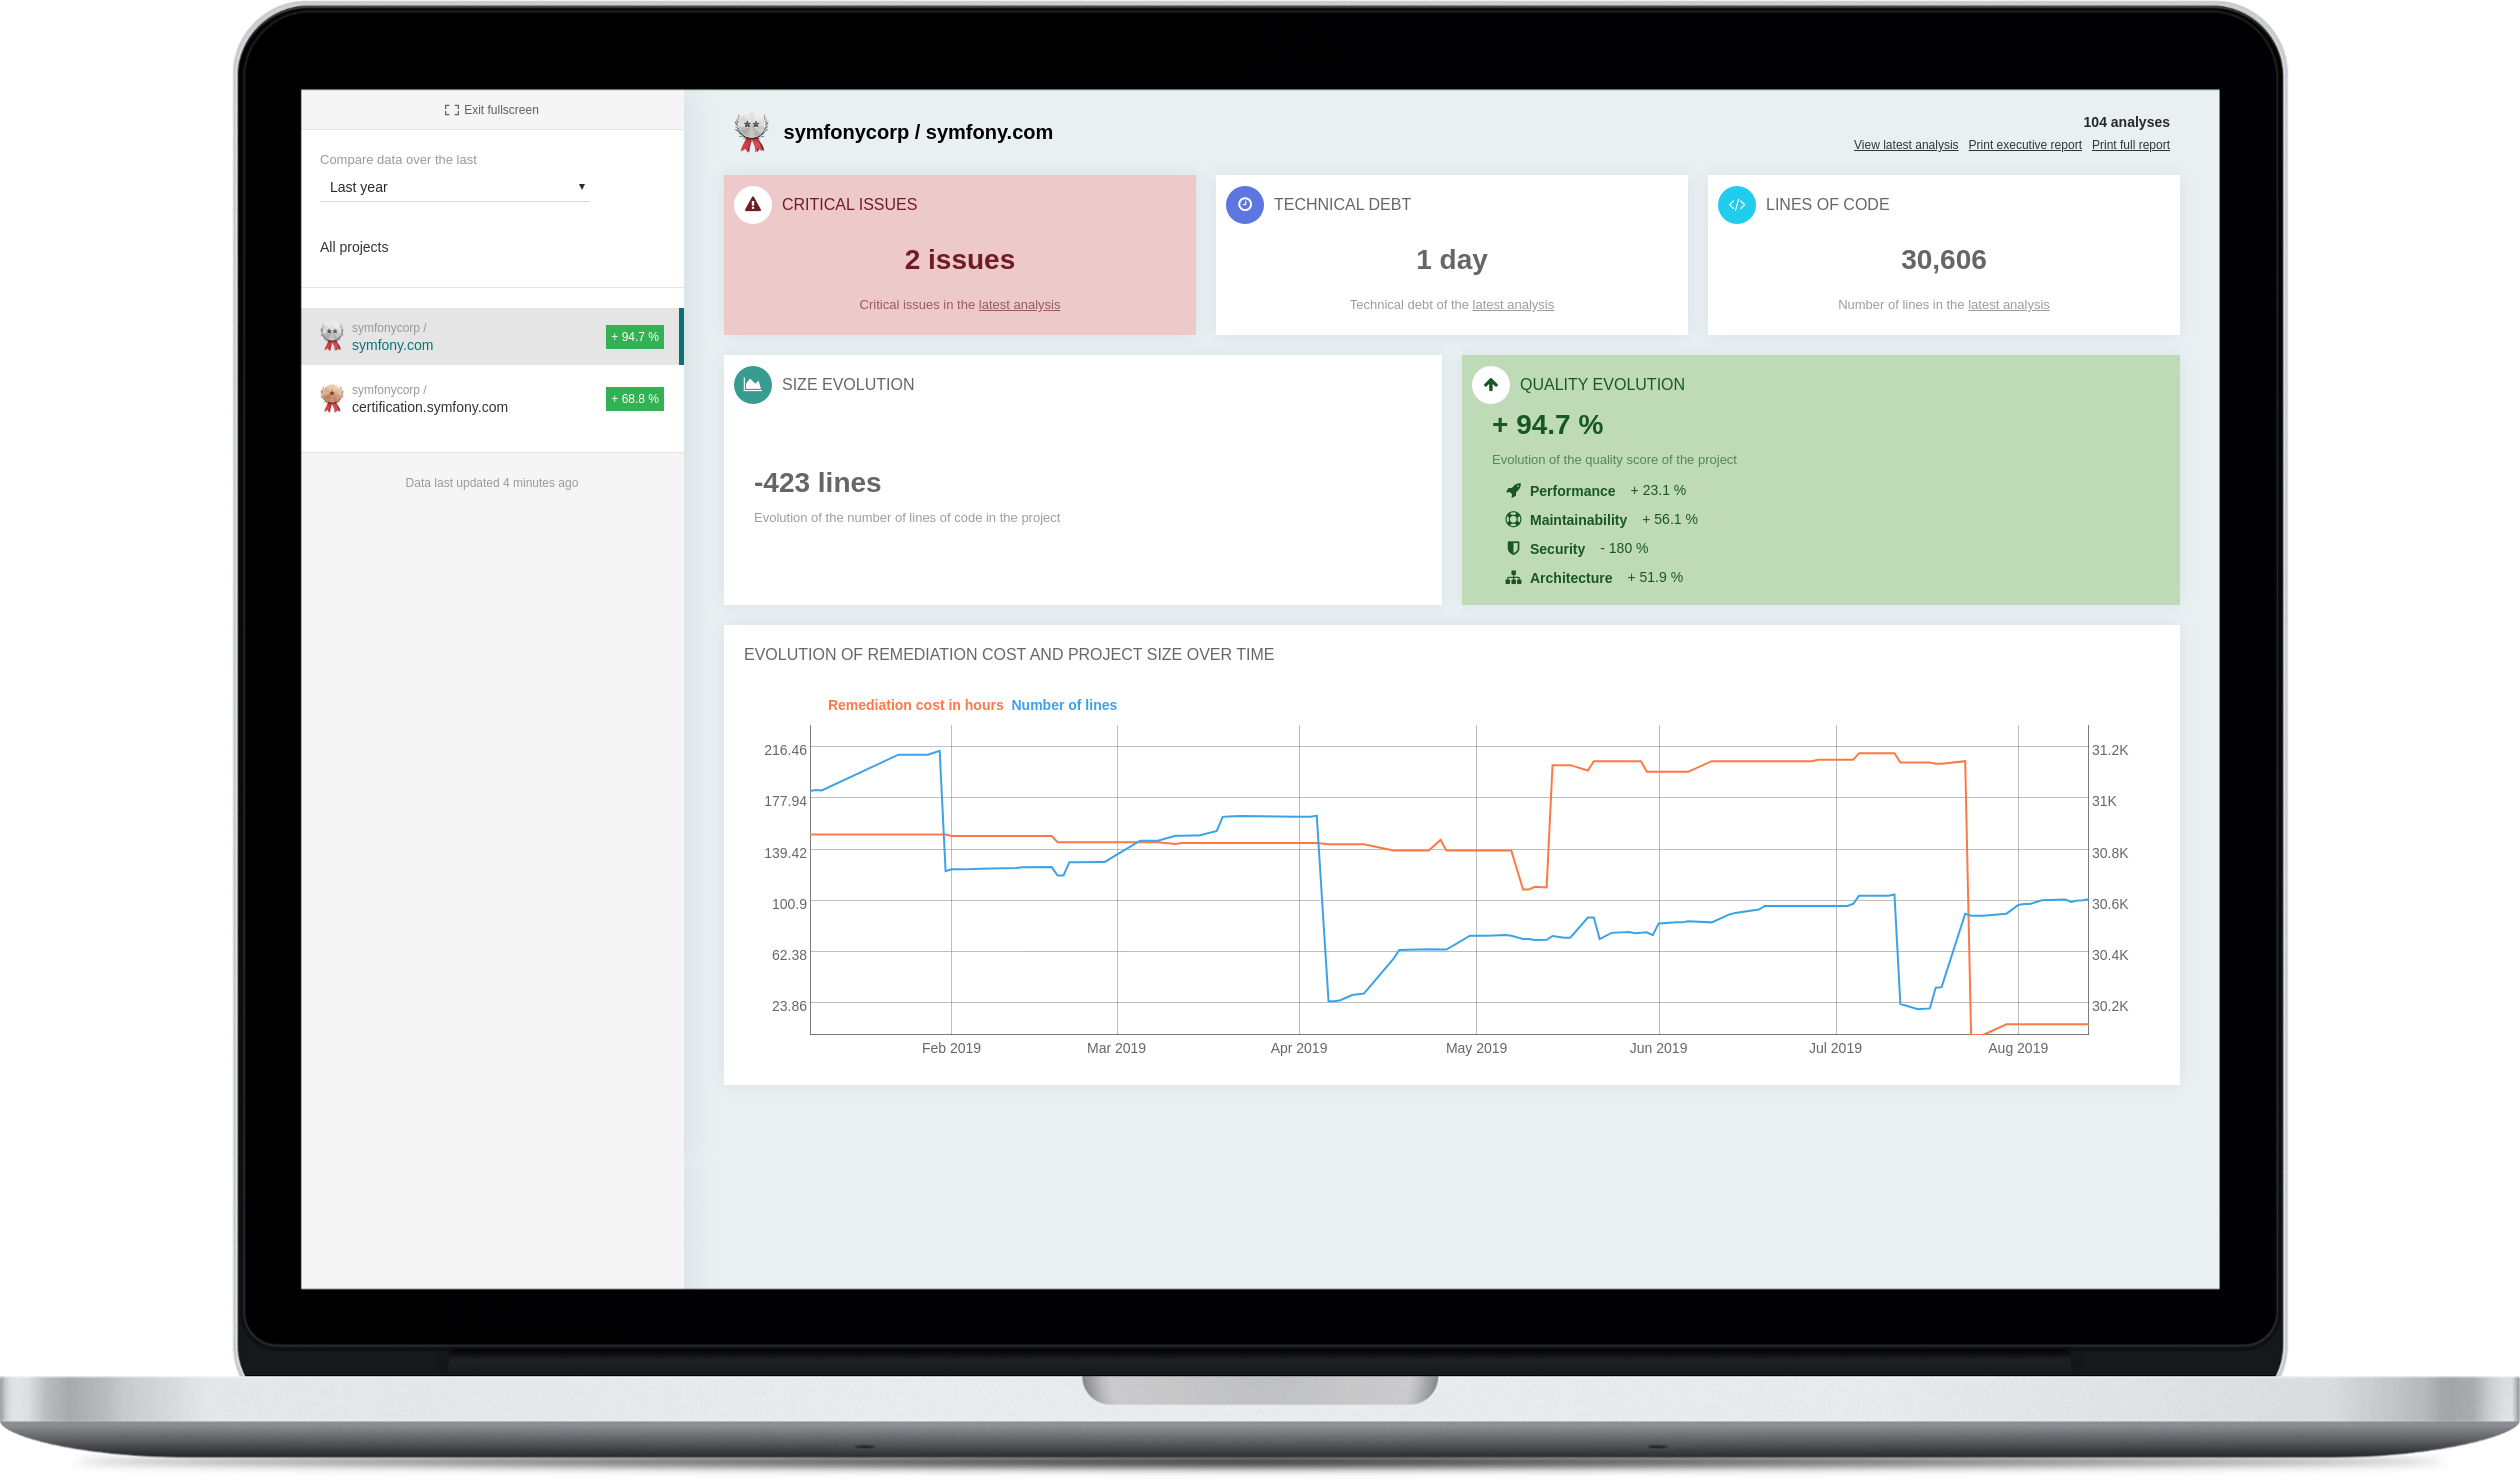
Task: Click the Security shield icon
Action: click(x=1512, y=548)
